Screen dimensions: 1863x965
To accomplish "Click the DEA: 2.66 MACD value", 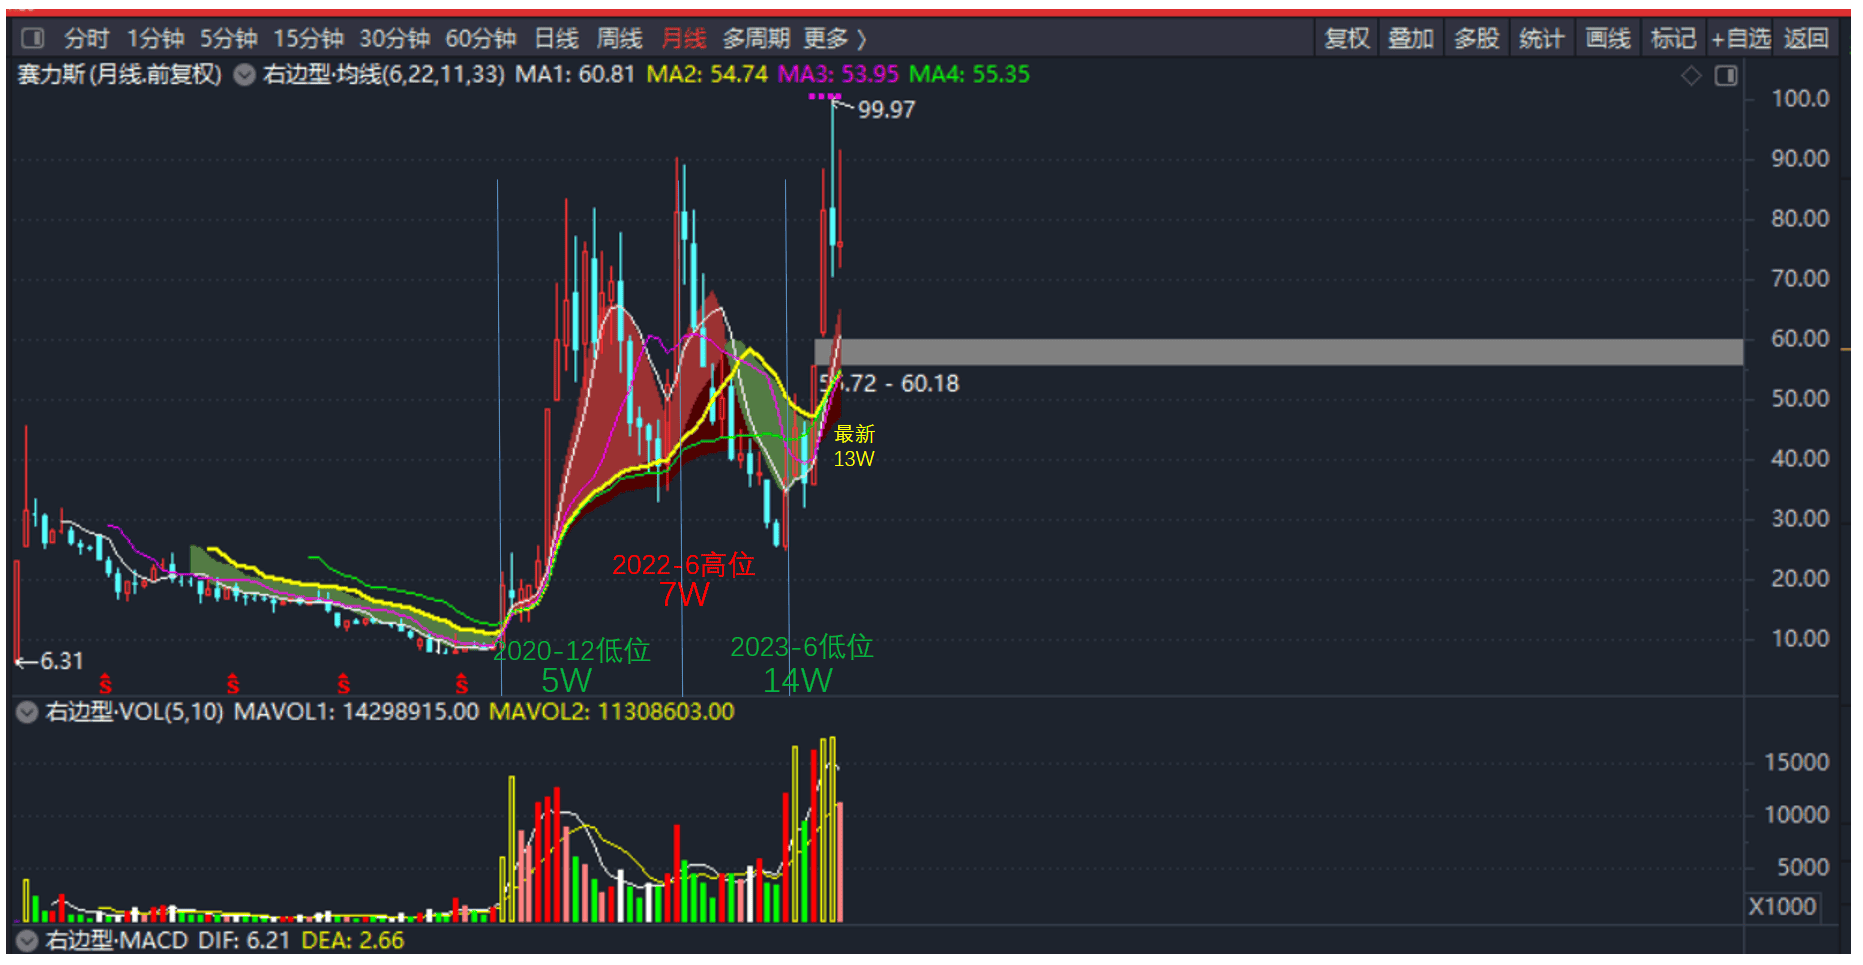I will (x=353, y=941).
